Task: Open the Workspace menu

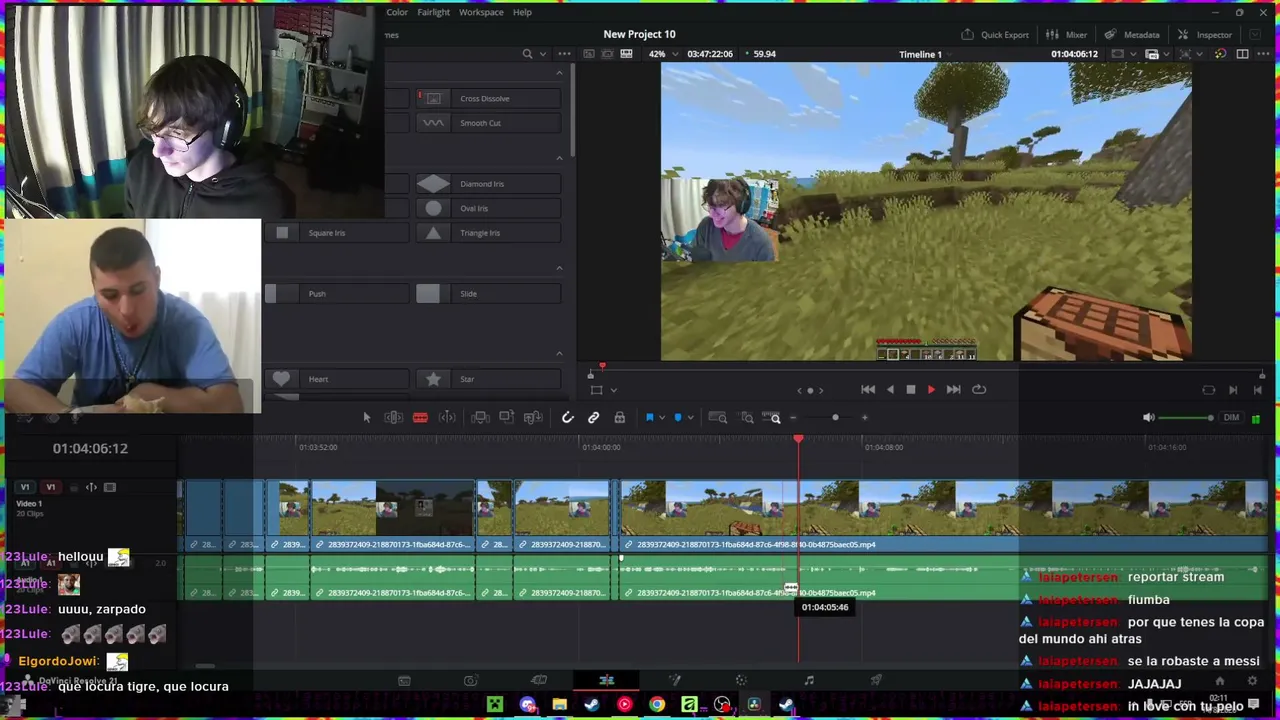Action: coord(481,12)
